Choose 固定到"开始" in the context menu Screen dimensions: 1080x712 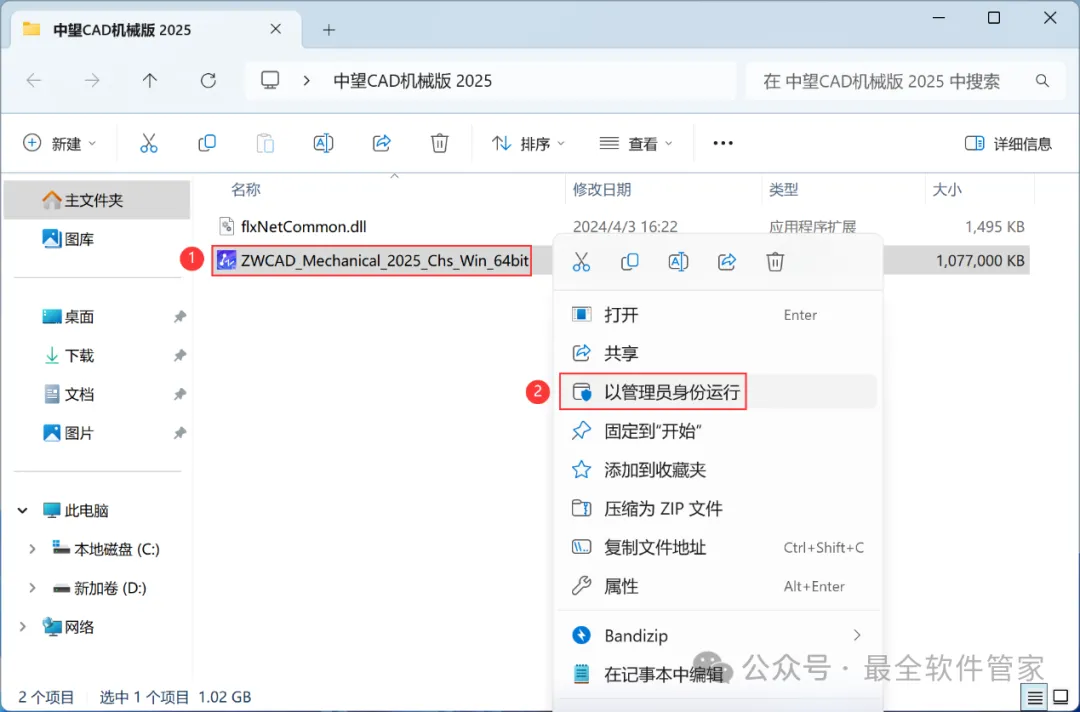pos(718,431)
